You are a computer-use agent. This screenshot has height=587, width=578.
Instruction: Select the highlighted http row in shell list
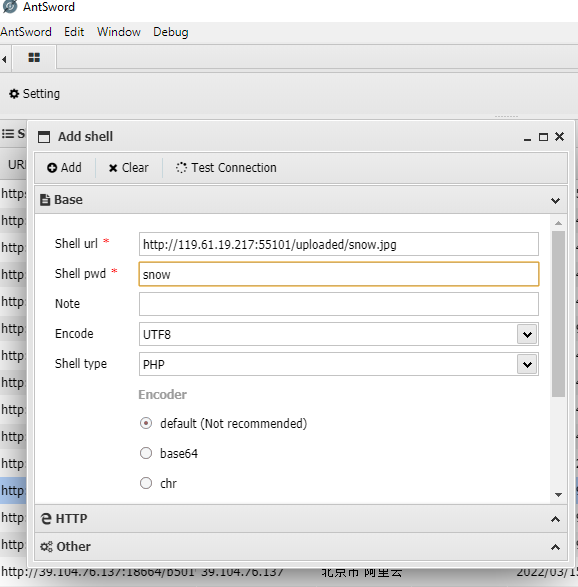click(x=13, y=490)
